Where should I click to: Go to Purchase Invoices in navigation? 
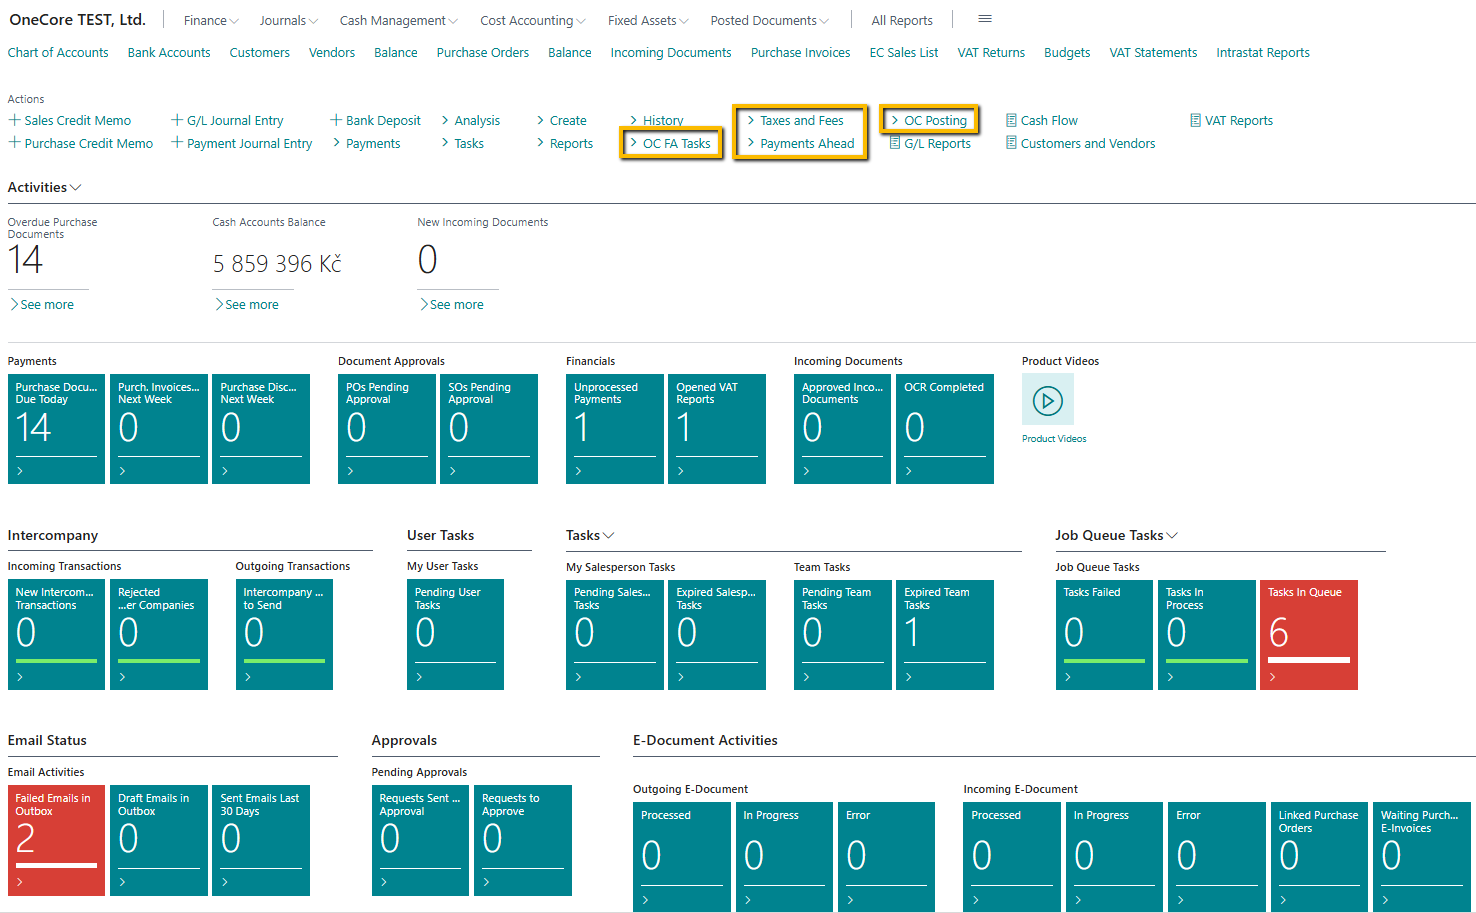(x=800, y=52)
